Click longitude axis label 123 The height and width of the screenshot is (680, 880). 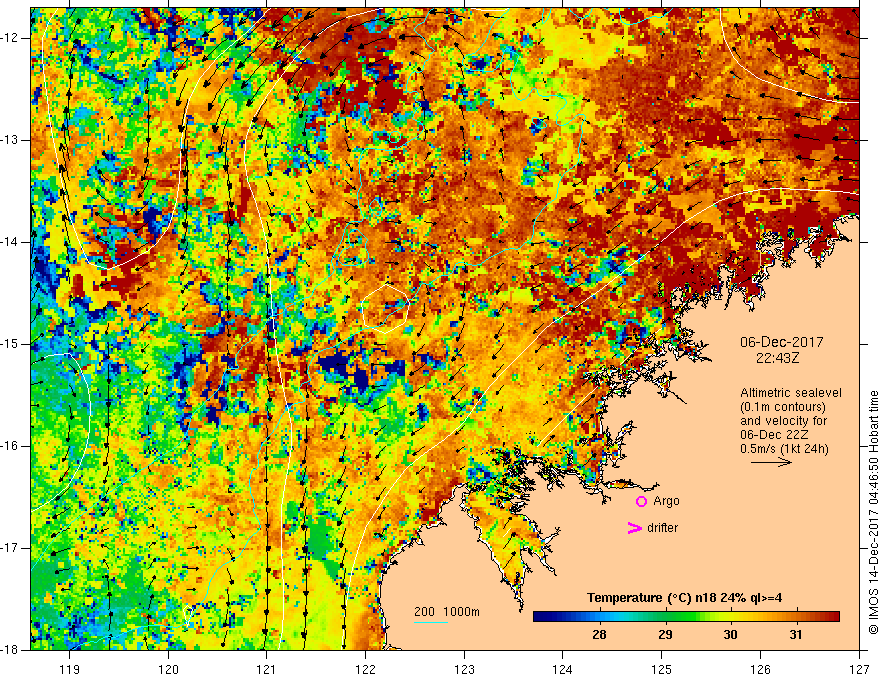(464, 669)
